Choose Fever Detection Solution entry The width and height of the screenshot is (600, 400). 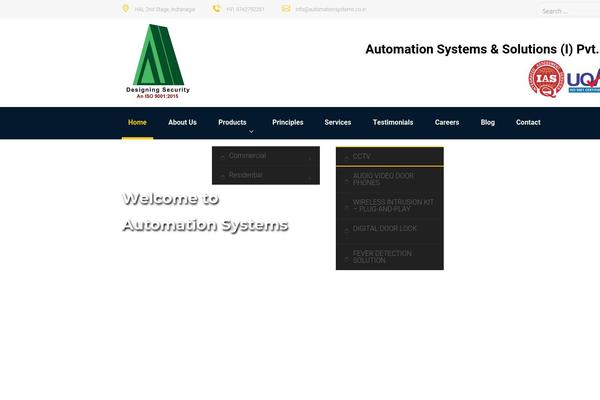390,256
